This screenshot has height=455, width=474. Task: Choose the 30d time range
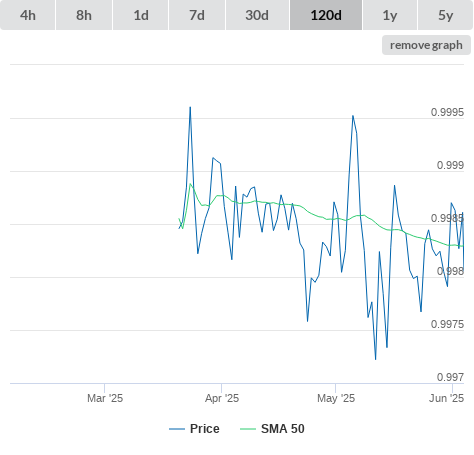(257, 15)
